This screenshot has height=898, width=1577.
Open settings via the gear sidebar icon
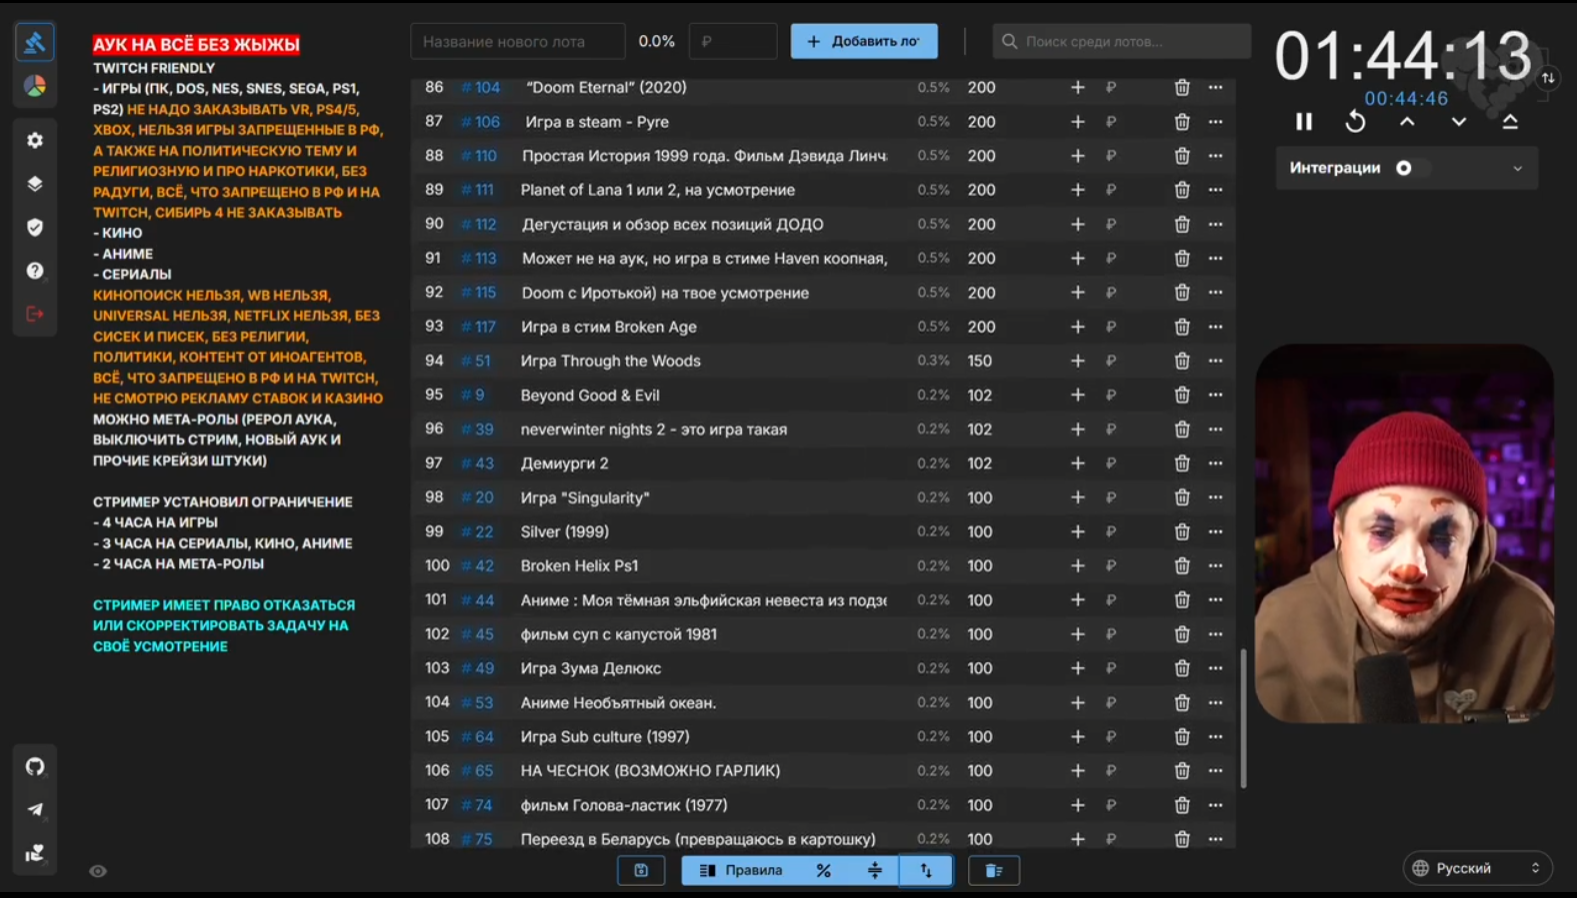click(35, 140)
